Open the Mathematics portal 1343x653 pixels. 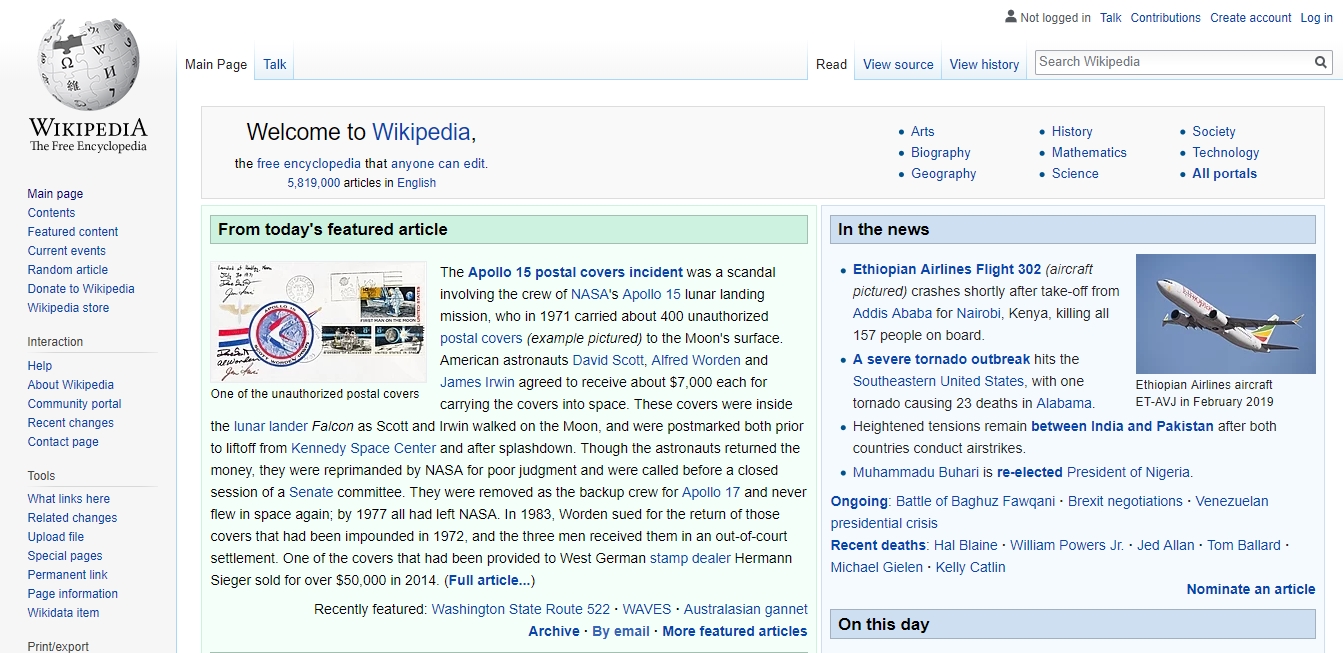pos(1089,153)
